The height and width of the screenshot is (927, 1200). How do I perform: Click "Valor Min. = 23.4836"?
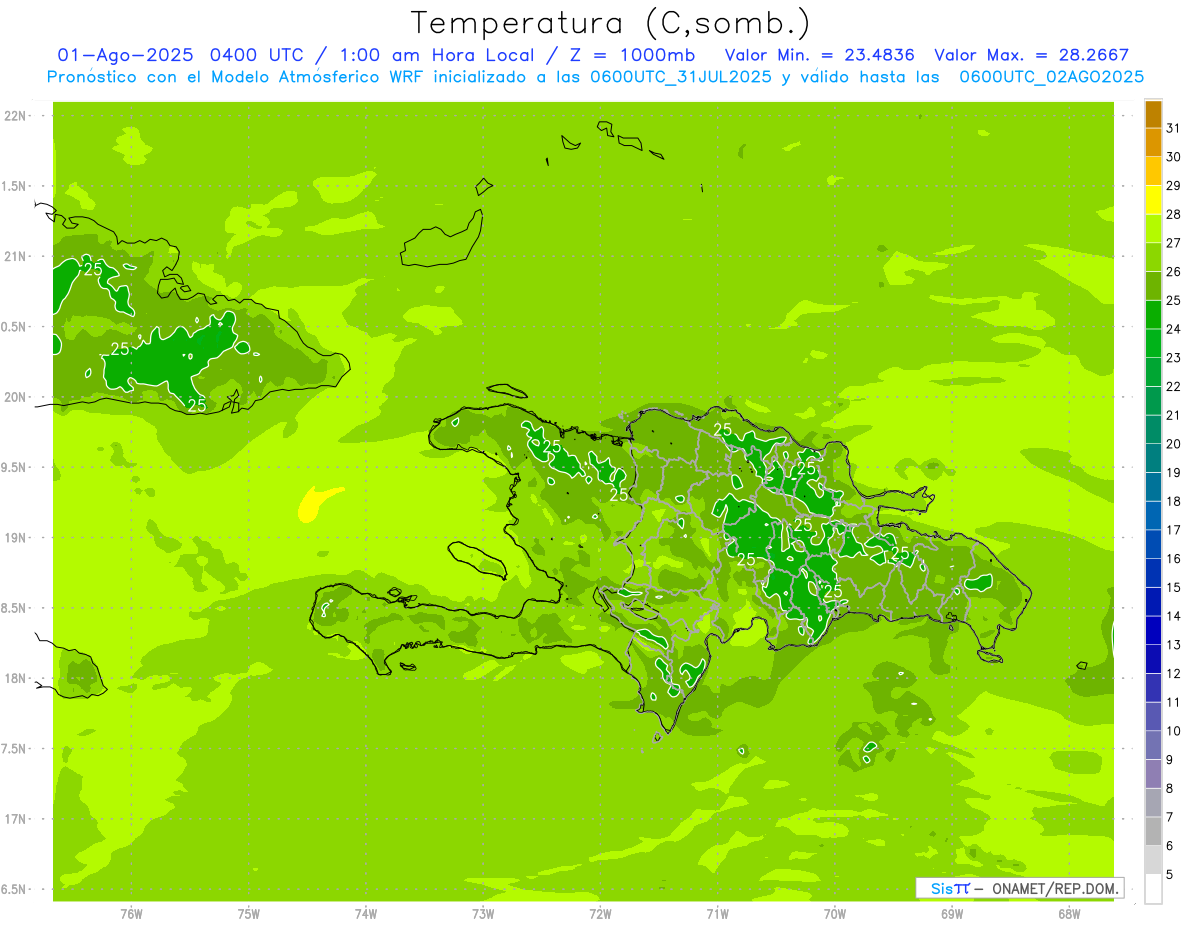(x=821, y=55)
